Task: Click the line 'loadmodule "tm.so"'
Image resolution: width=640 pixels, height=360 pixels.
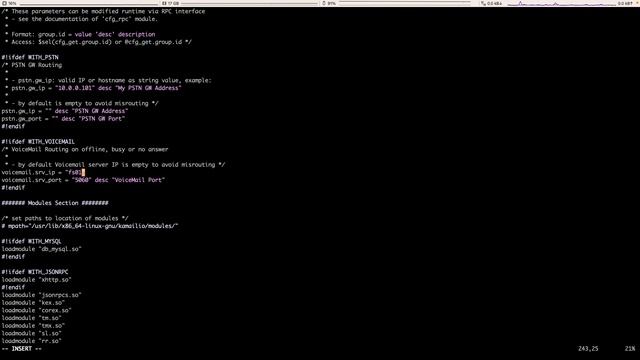Action: click(31, 318)
